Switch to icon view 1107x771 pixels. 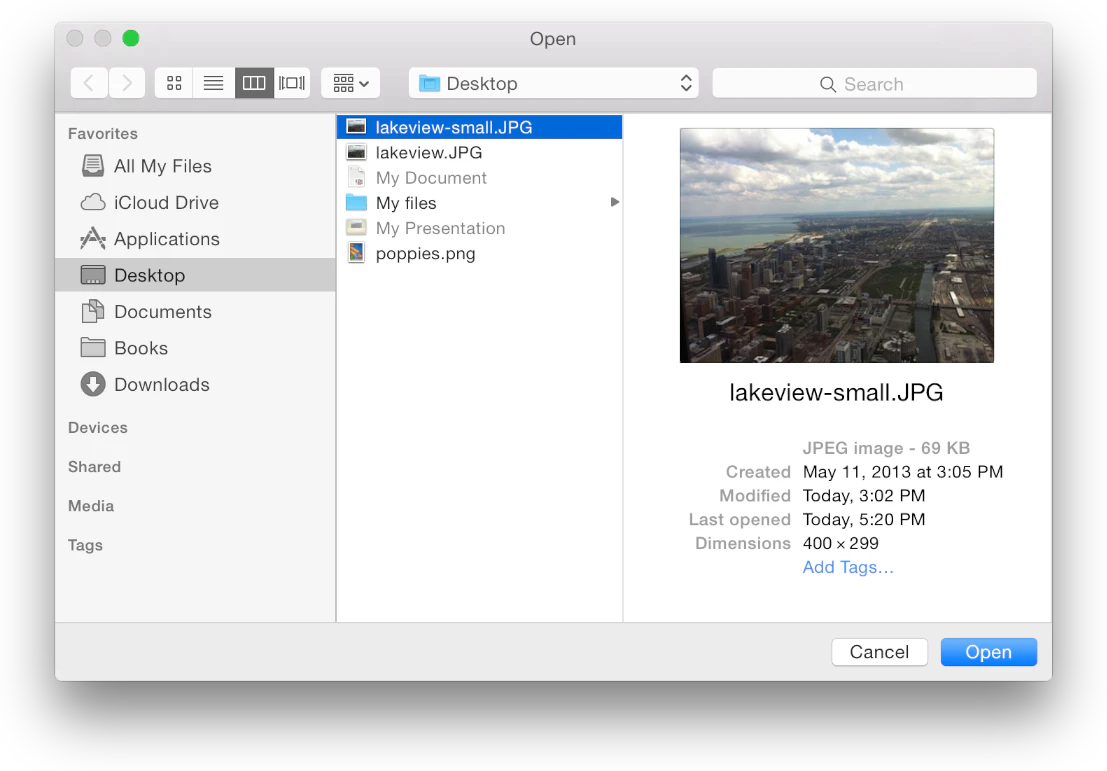(x=174, y=83)
